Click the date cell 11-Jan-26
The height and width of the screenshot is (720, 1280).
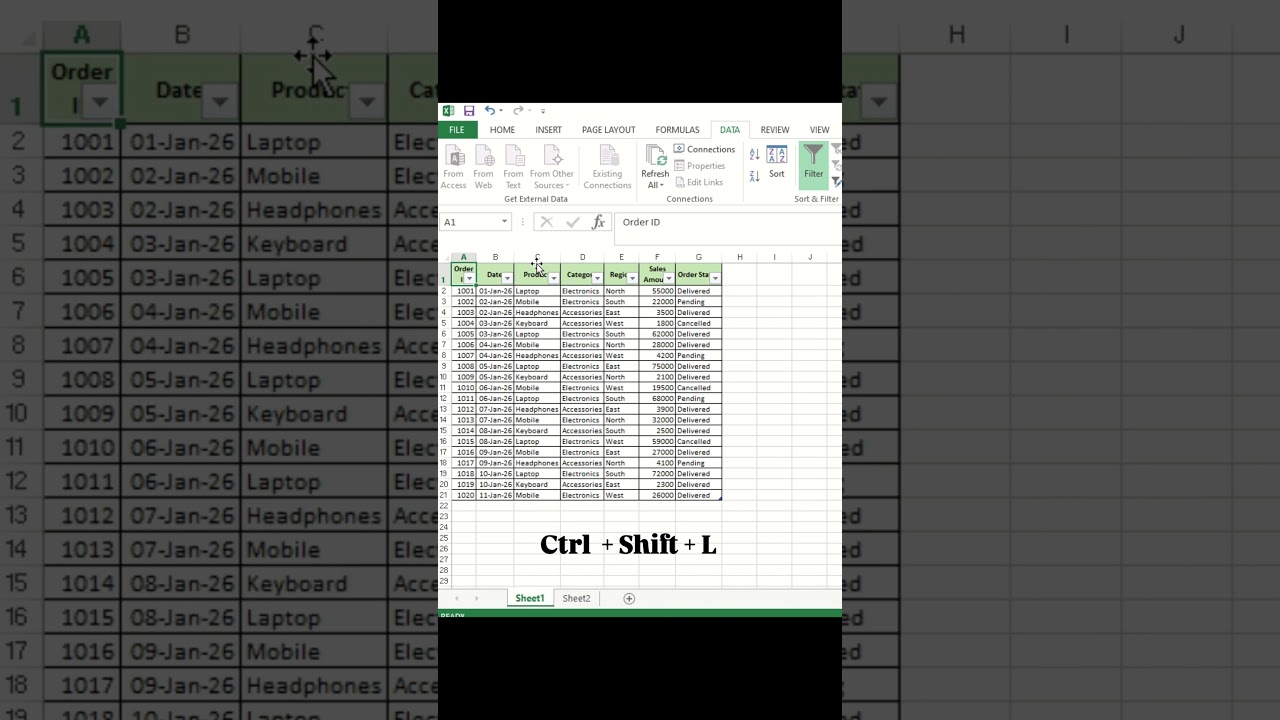click(495, 495)
